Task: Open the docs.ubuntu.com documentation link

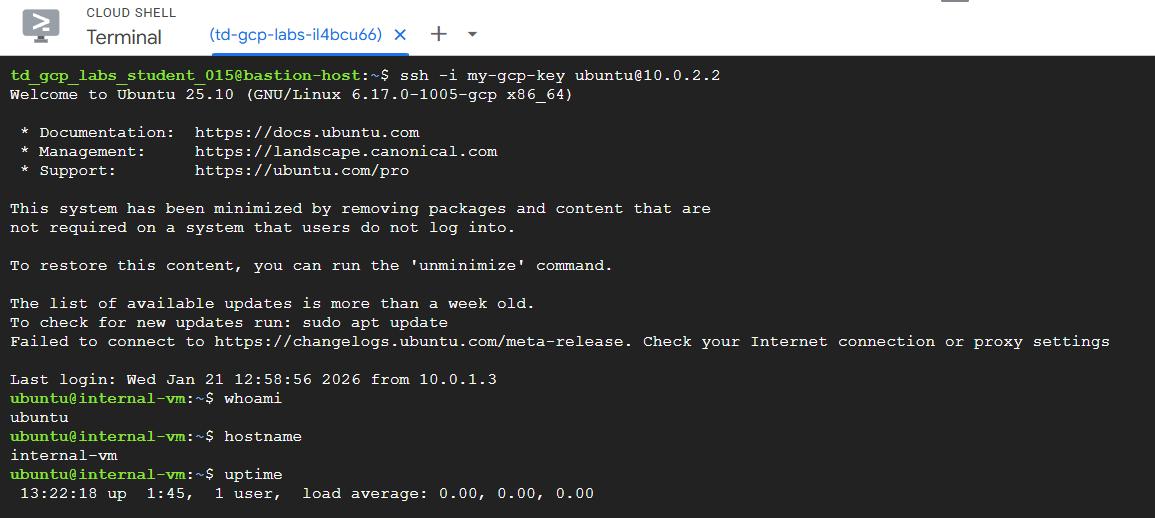Action: click(307, 132)
